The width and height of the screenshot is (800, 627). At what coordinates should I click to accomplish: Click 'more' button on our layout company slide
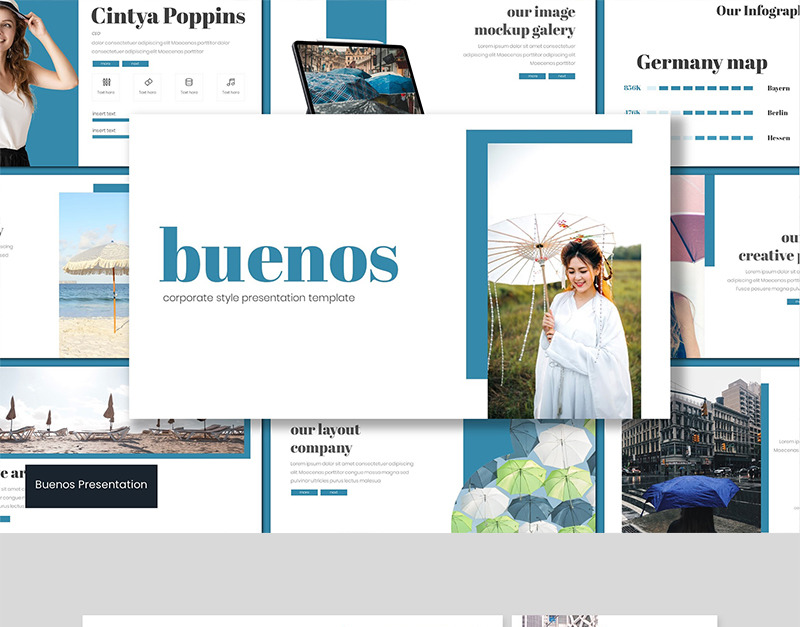click(304, 492)
